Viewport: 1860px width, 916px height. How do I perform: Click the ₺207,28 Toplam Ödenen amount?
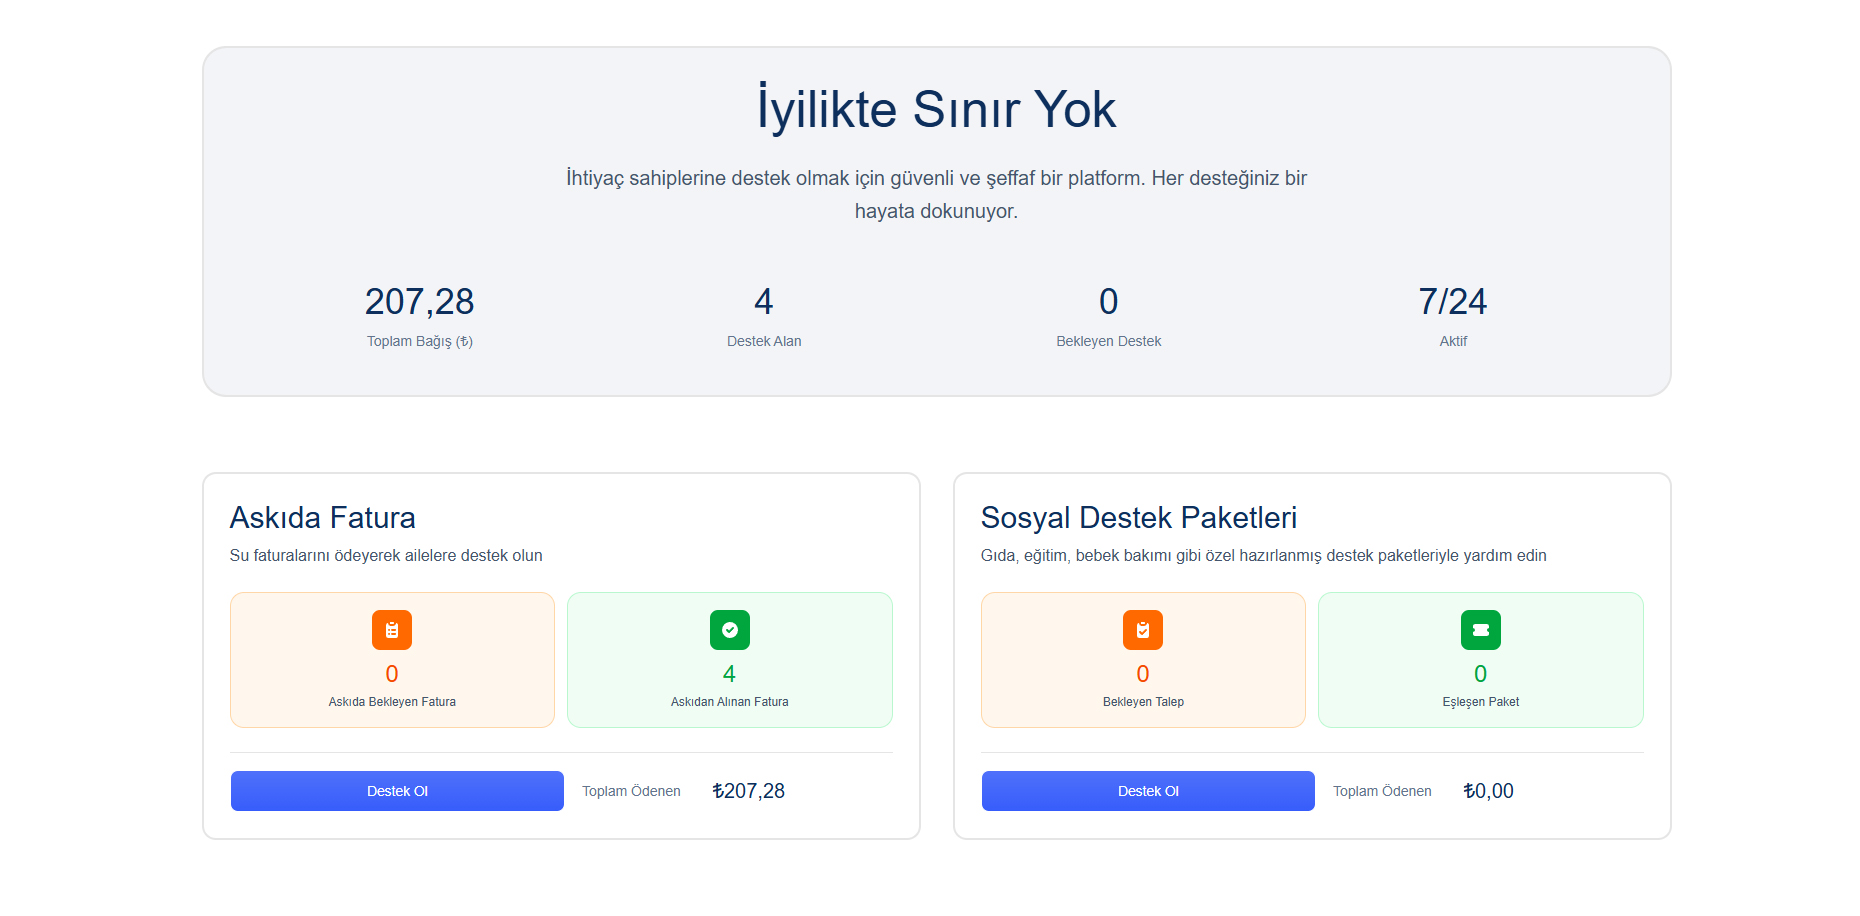pyautogui.click(x=748, y=791)
